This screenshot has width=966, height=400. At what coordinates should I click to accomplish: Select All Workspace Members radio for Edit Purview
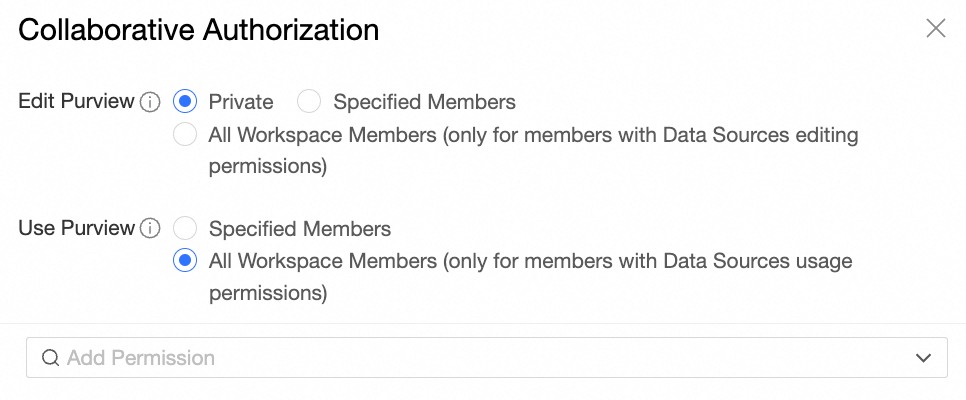(x=185, y=135)
